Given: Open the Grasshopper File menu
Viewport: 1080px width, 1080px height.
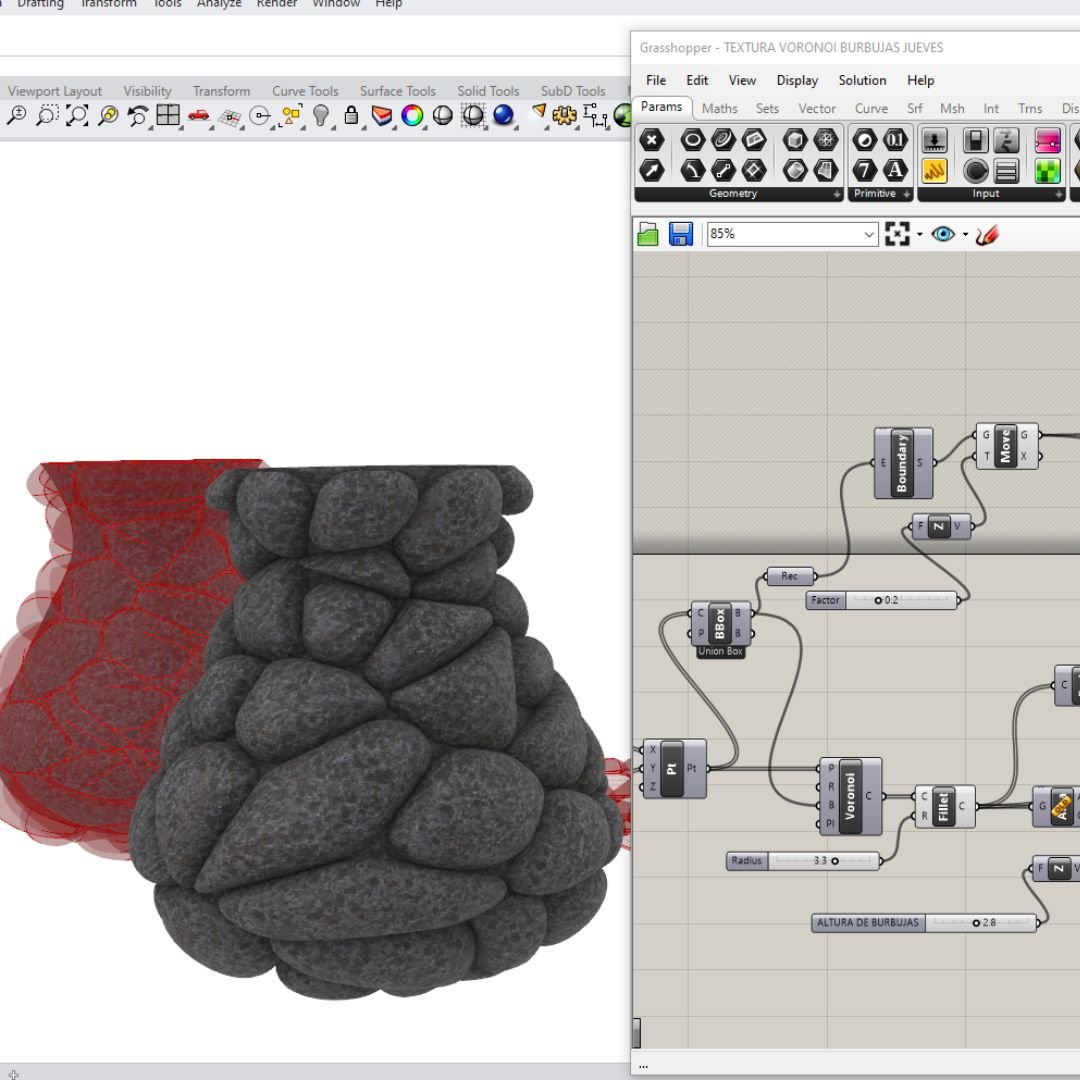Looking at the screenshot, I should tap(656, 81).
